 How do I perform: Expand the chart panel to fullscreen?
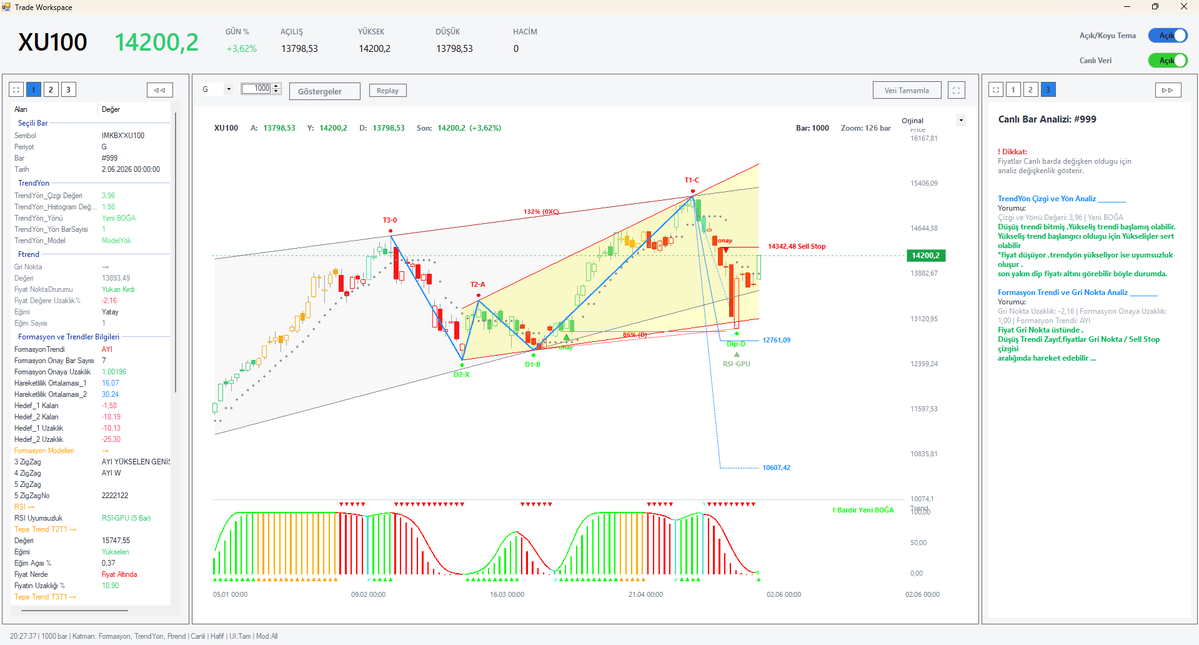point(956,90)
